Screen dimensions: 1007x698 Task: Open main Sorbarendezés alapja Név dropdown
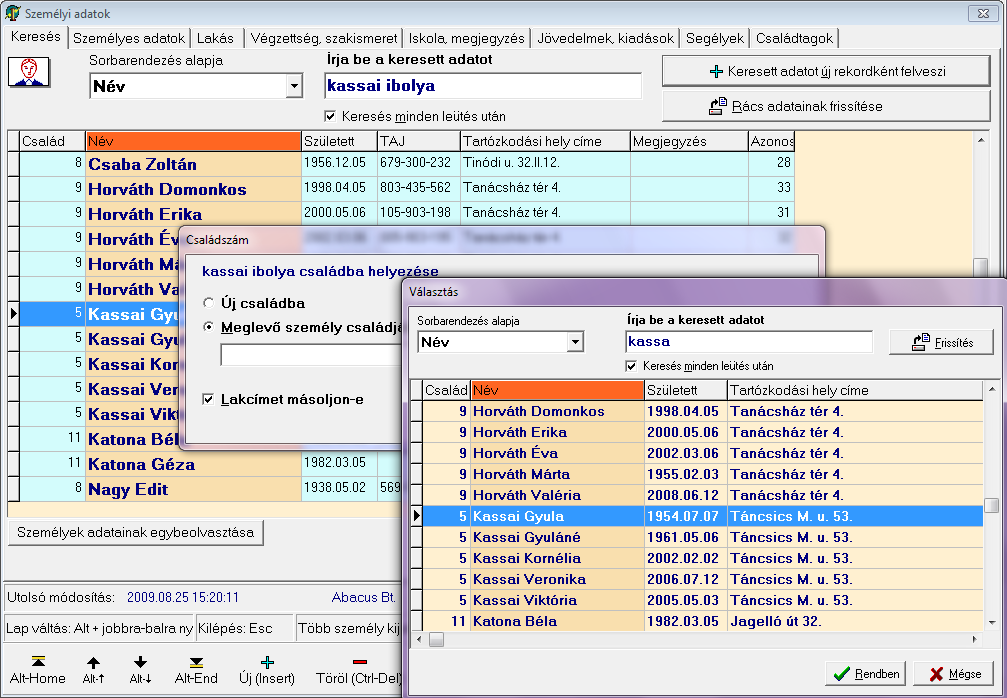pyautogui.click(x=294, y=86)
